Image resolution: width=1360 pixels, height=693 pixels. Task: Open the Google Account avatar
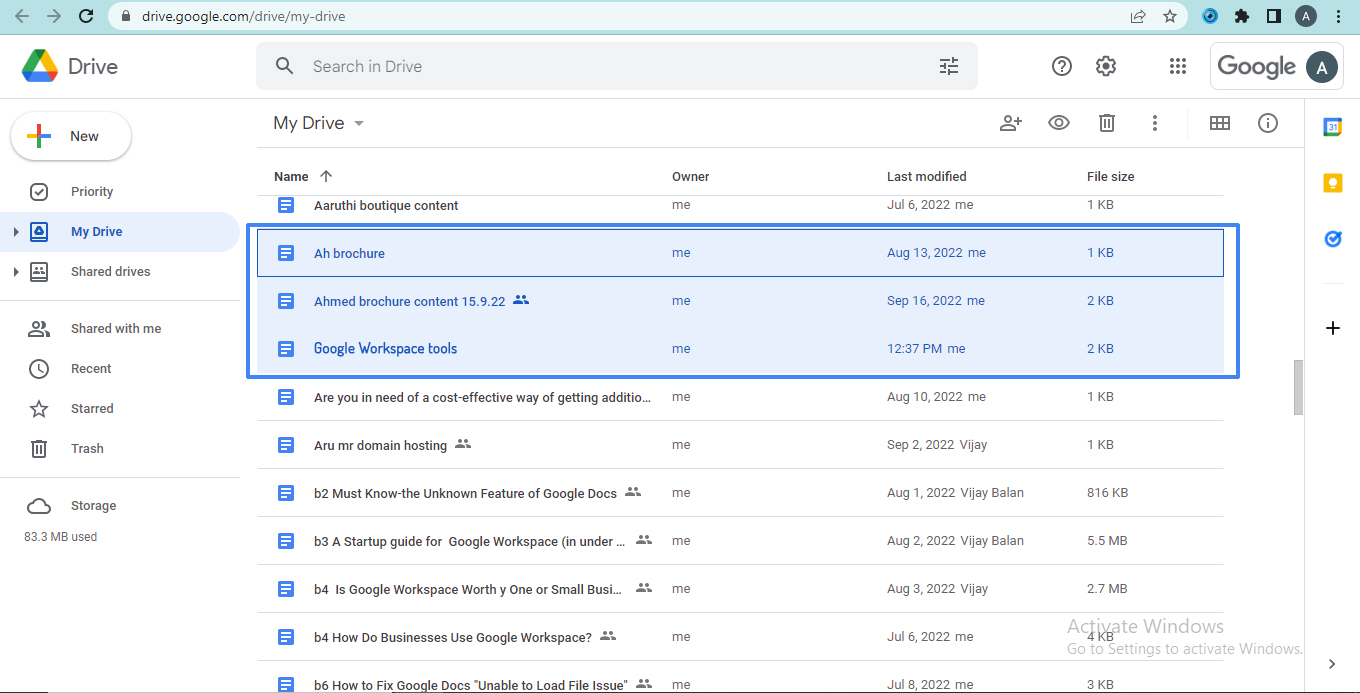pos(1322,67)
